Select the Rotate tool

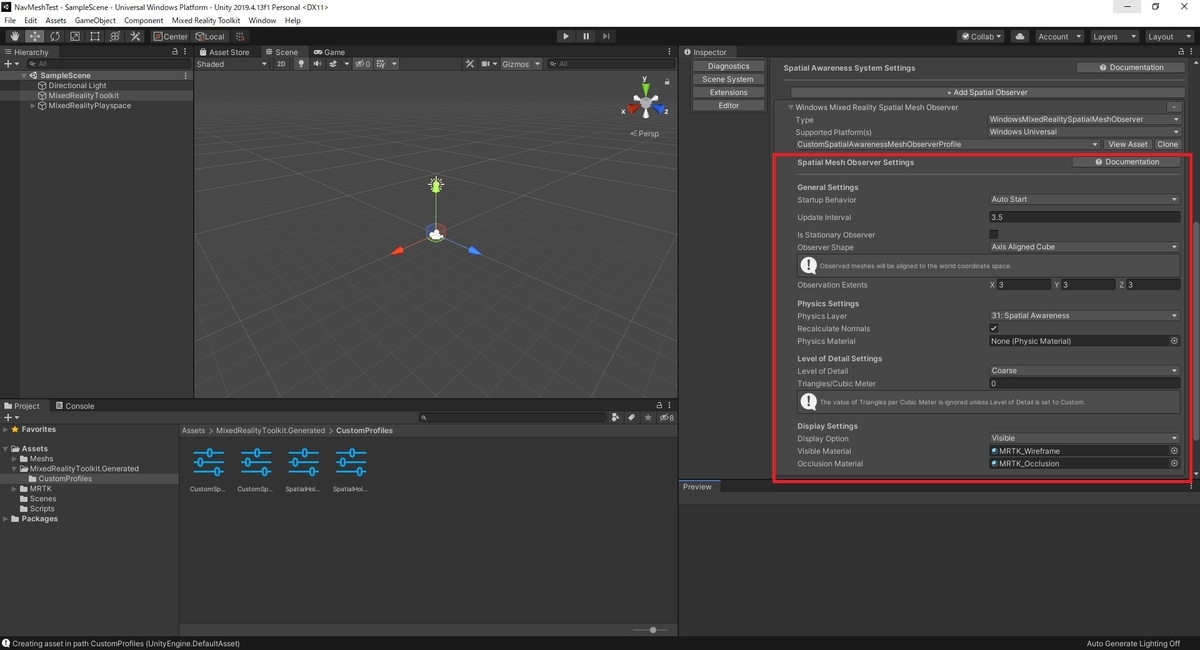(x=54, y=36)
